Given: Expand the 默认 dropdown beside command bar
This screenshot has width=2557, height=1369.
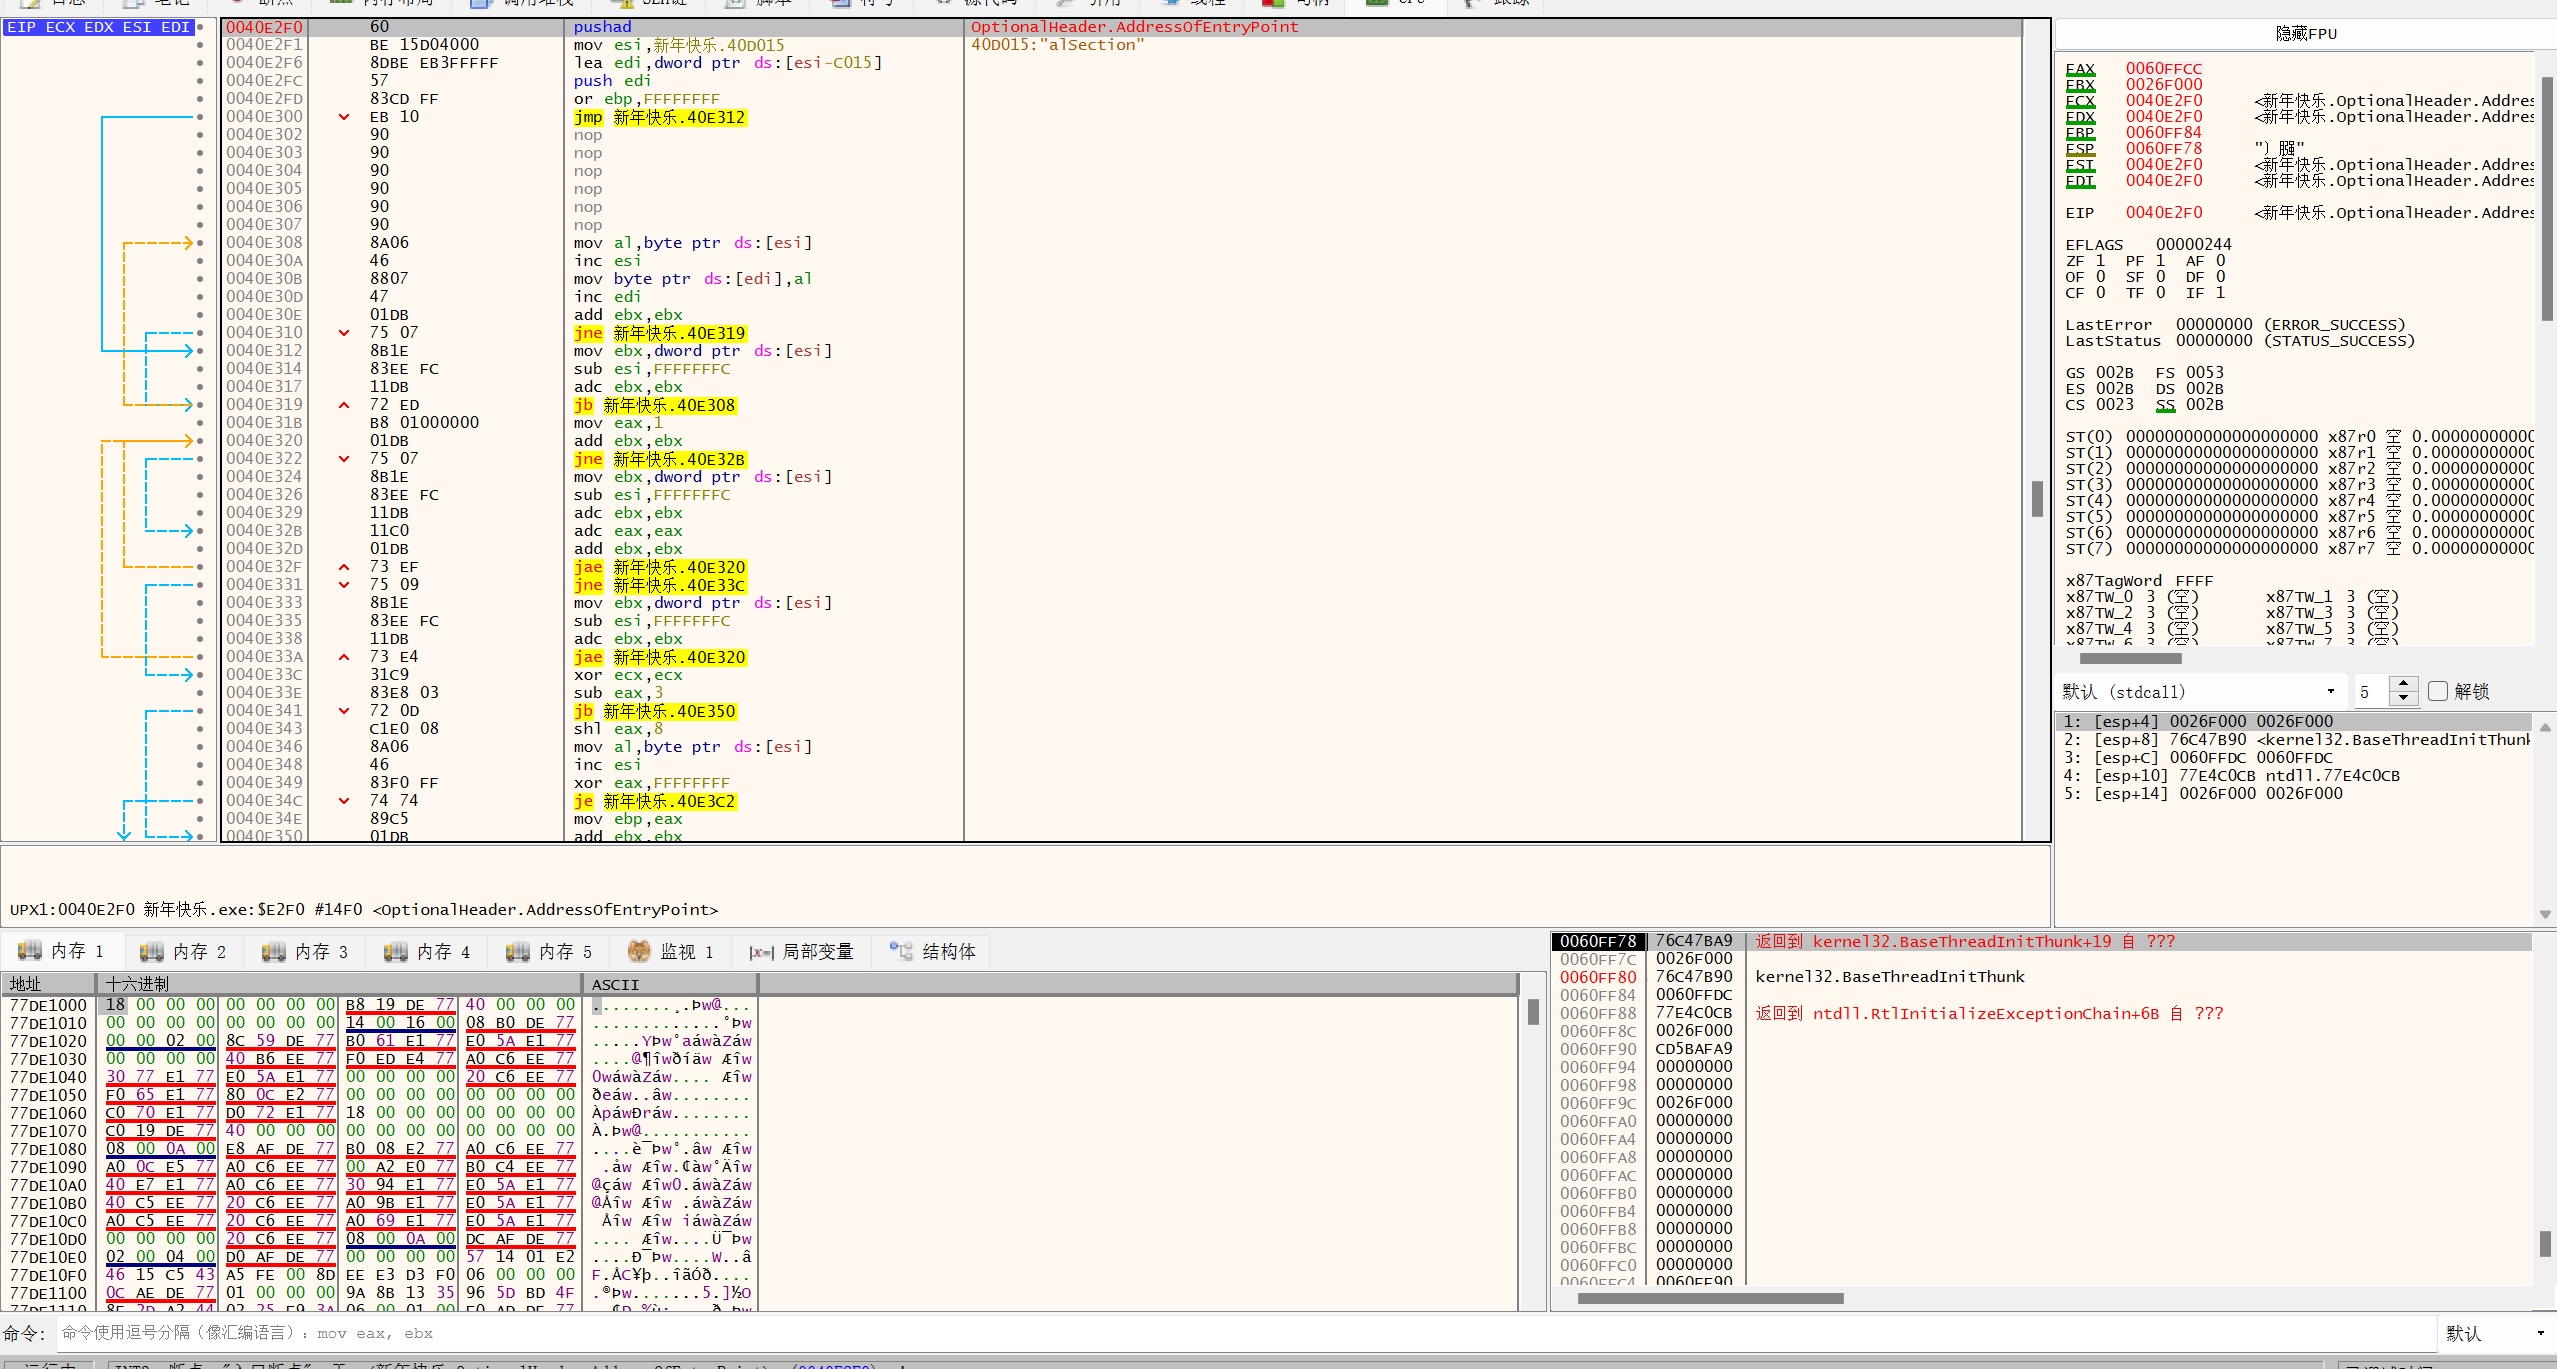Looking at the screenshot, I should point(2540,1333).
